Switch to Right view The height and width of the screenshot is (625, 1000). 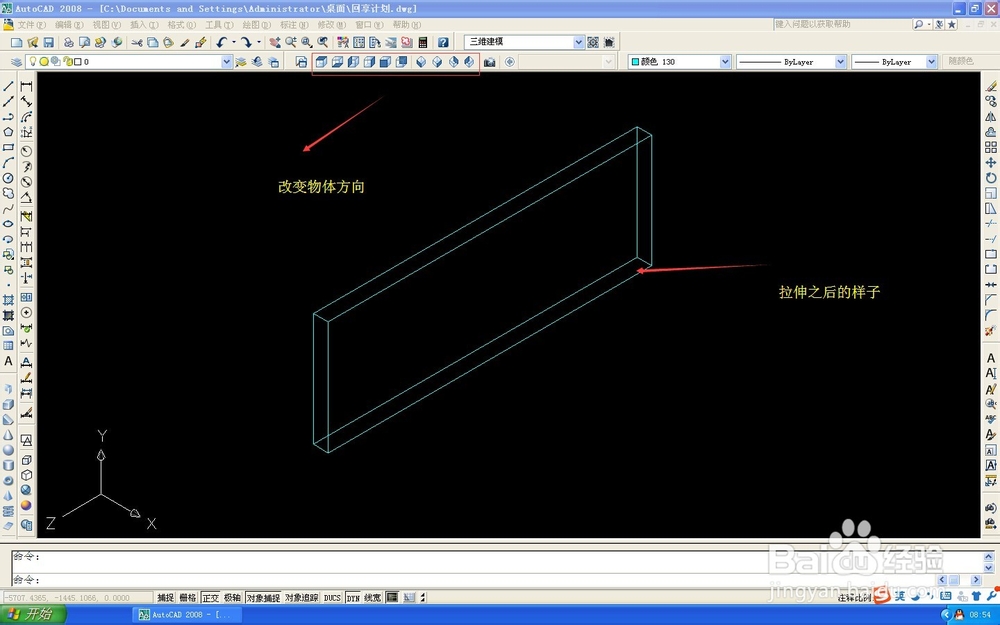pos(369,62)
